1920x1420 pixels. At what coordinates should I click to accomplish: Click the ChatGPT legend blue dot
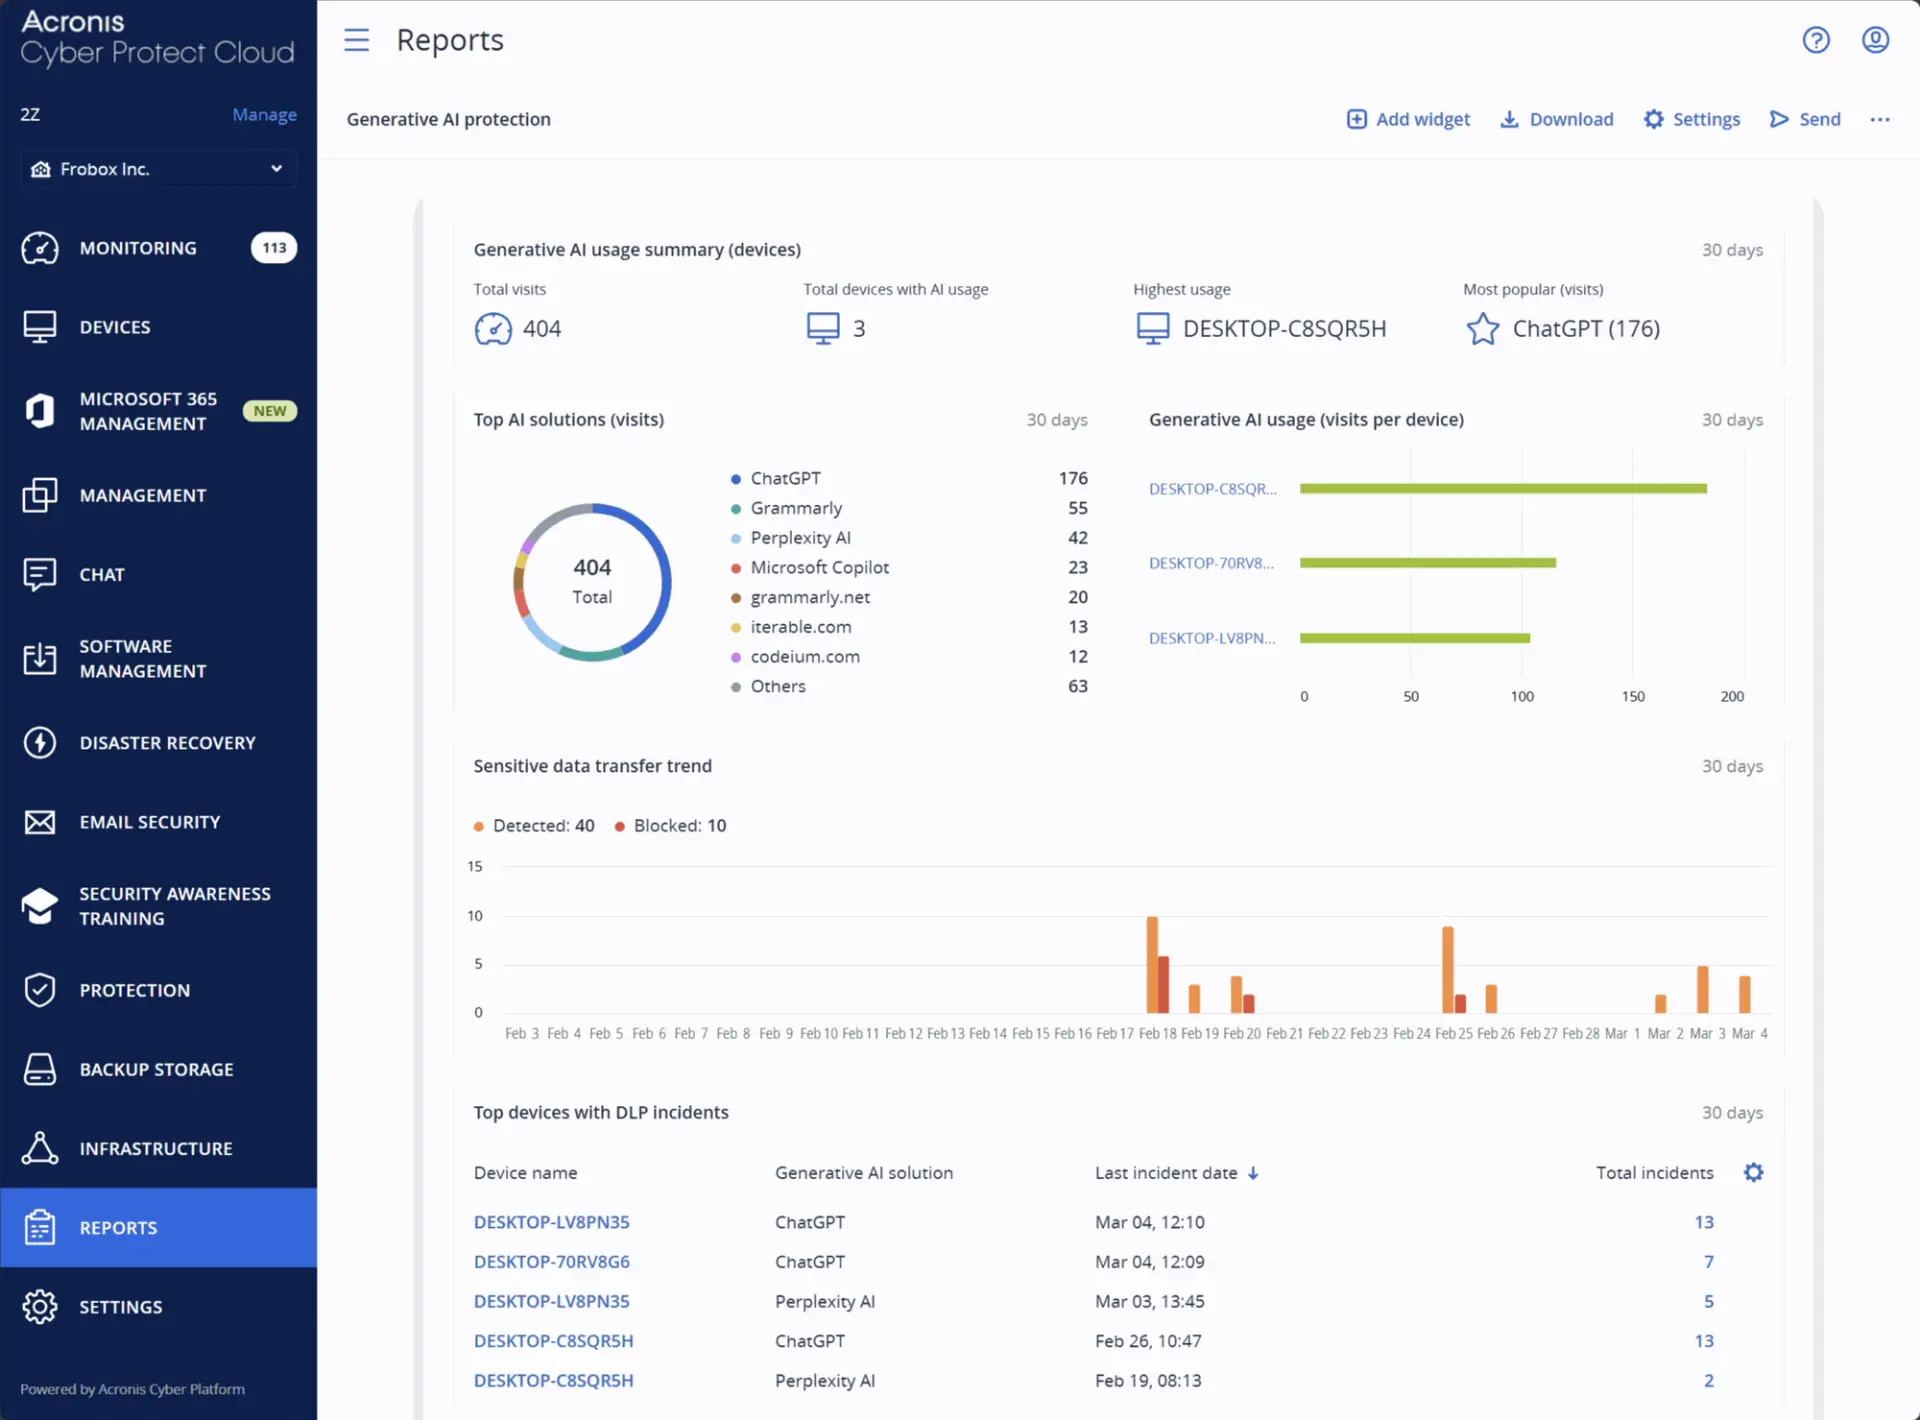[736, 479]
